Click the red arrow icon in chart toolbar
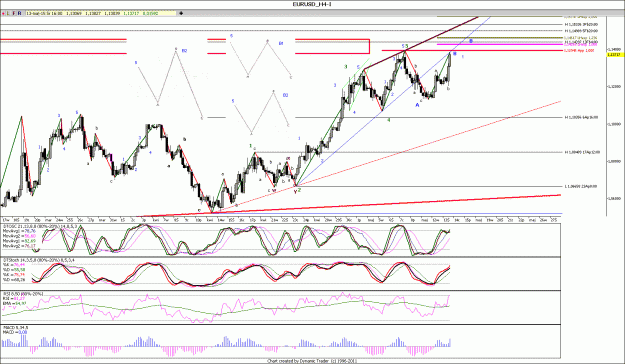The height and width of the screenshot is (364, 625). pos(3,13)
